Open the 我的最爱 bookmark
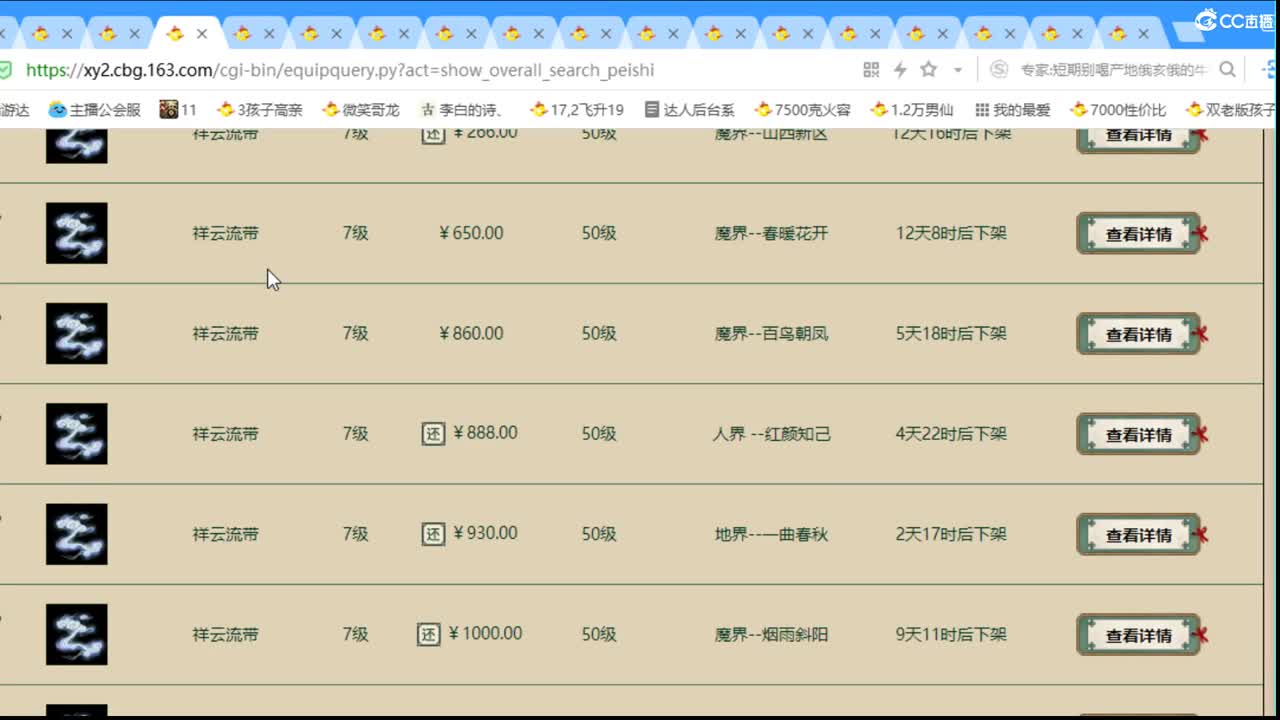Screen dimensions: 1280x720 click(x=1013, y=110)
